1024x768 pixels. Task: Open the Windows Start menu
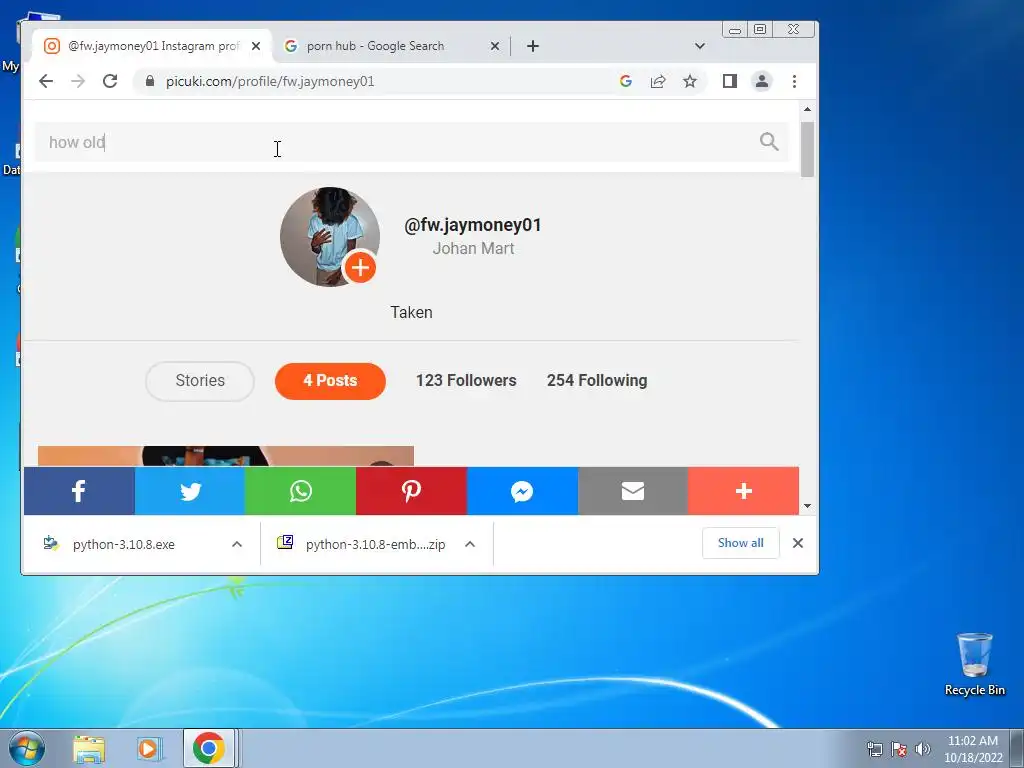tap(26, 748)
